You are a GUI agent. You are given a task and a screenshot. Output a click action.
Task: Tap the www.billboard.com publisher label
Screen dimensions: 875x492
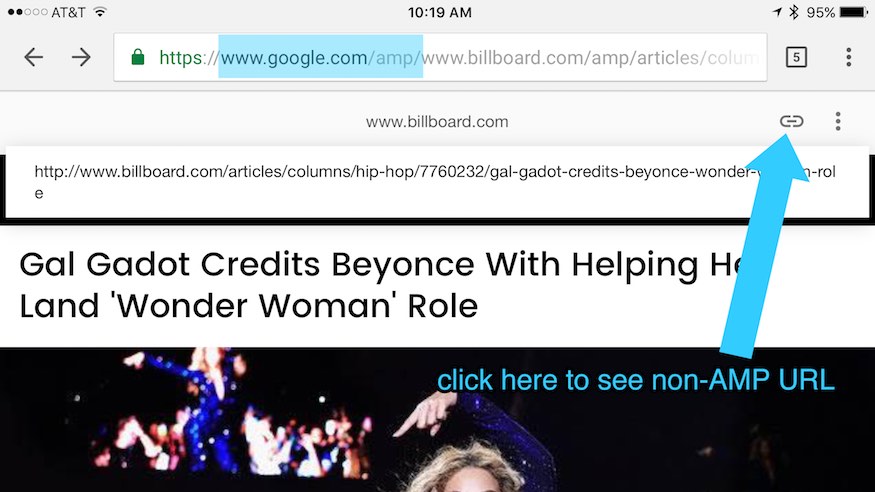437,122
